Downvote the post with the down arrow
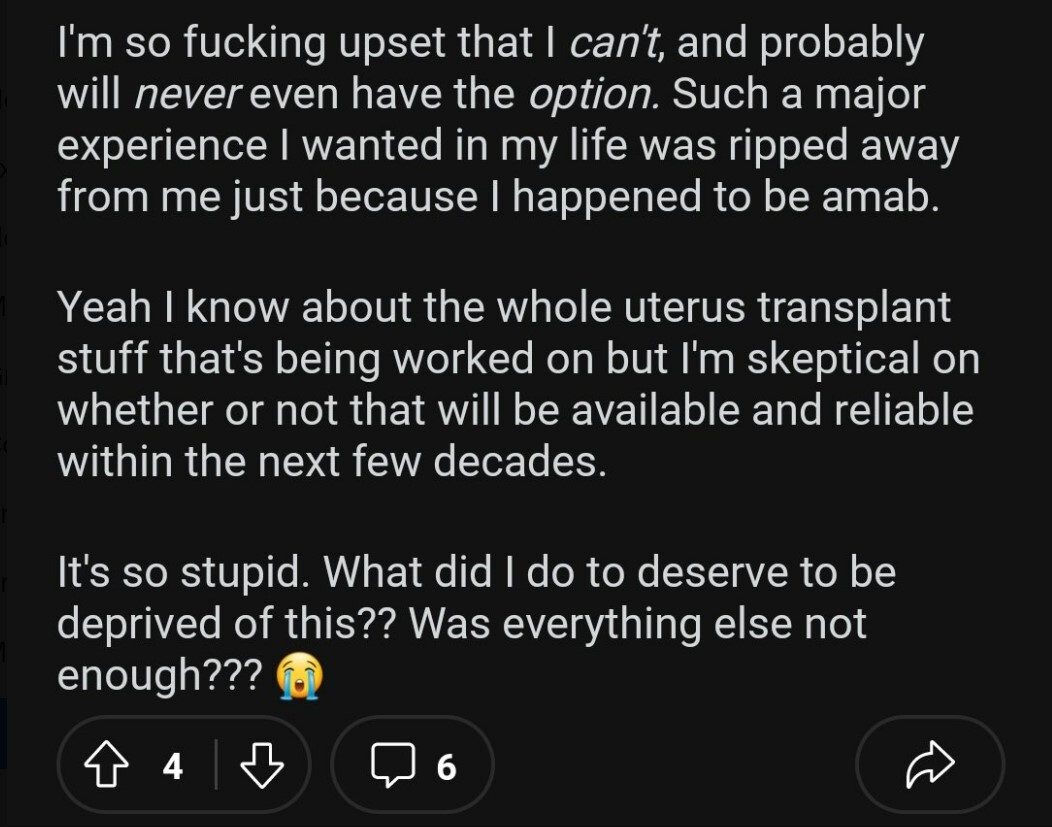The width and height of the screenshot is (1052, 827). click(263, 767)
